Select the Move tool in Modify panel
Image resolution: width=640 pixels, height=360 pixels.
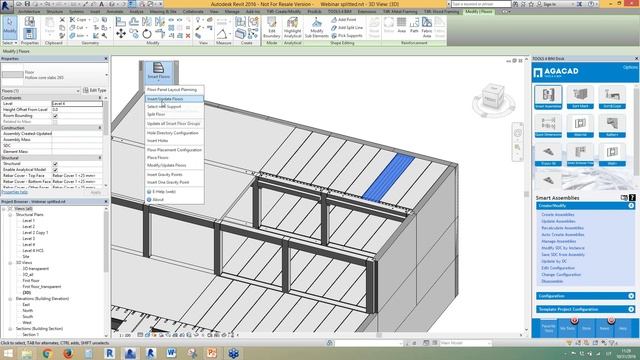(x=121, y=34)
